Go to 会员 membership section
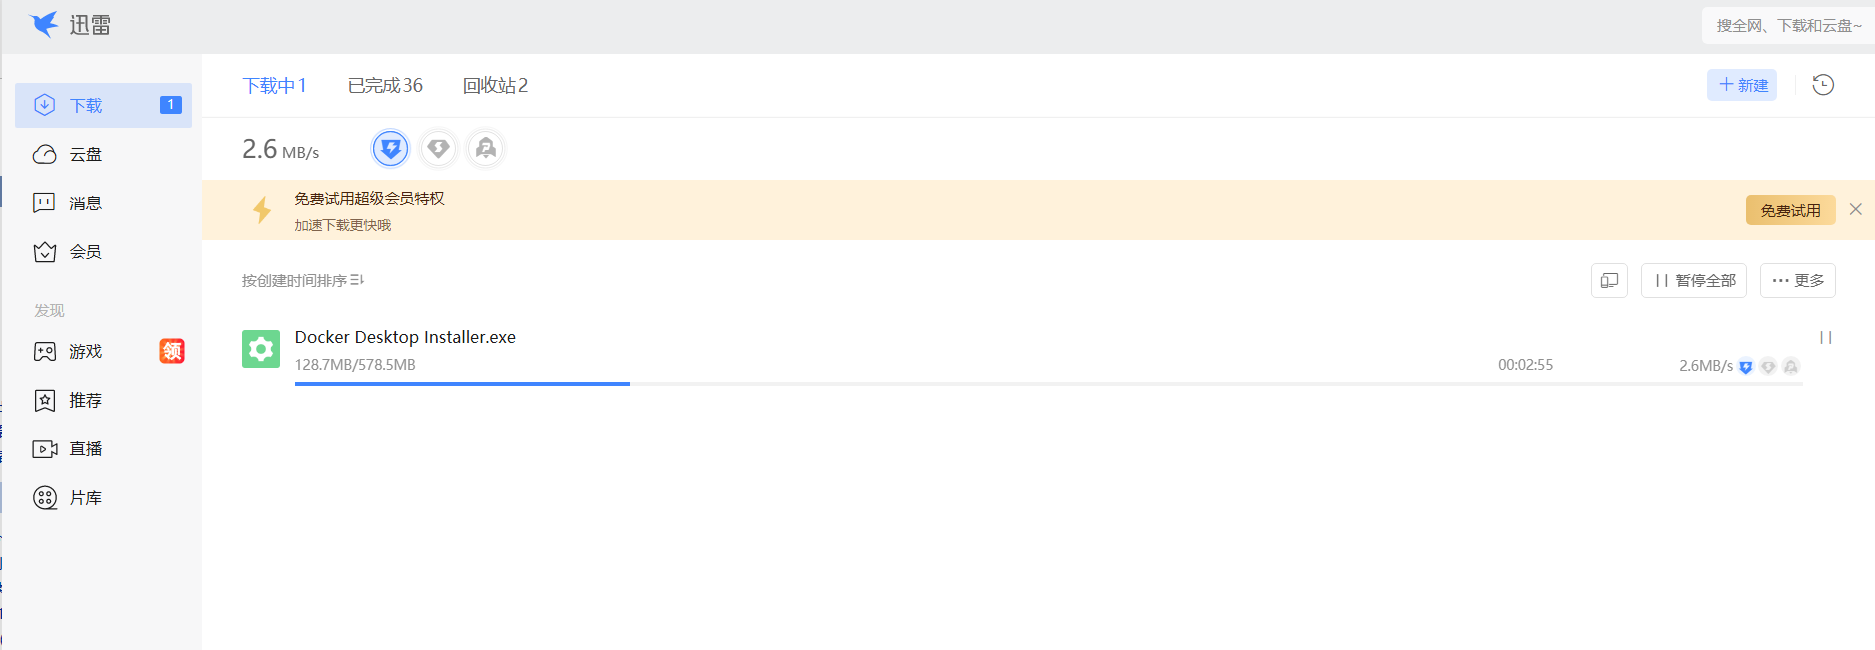The width and height of the screenshot is (1875, 650). (x=85, y=252)
